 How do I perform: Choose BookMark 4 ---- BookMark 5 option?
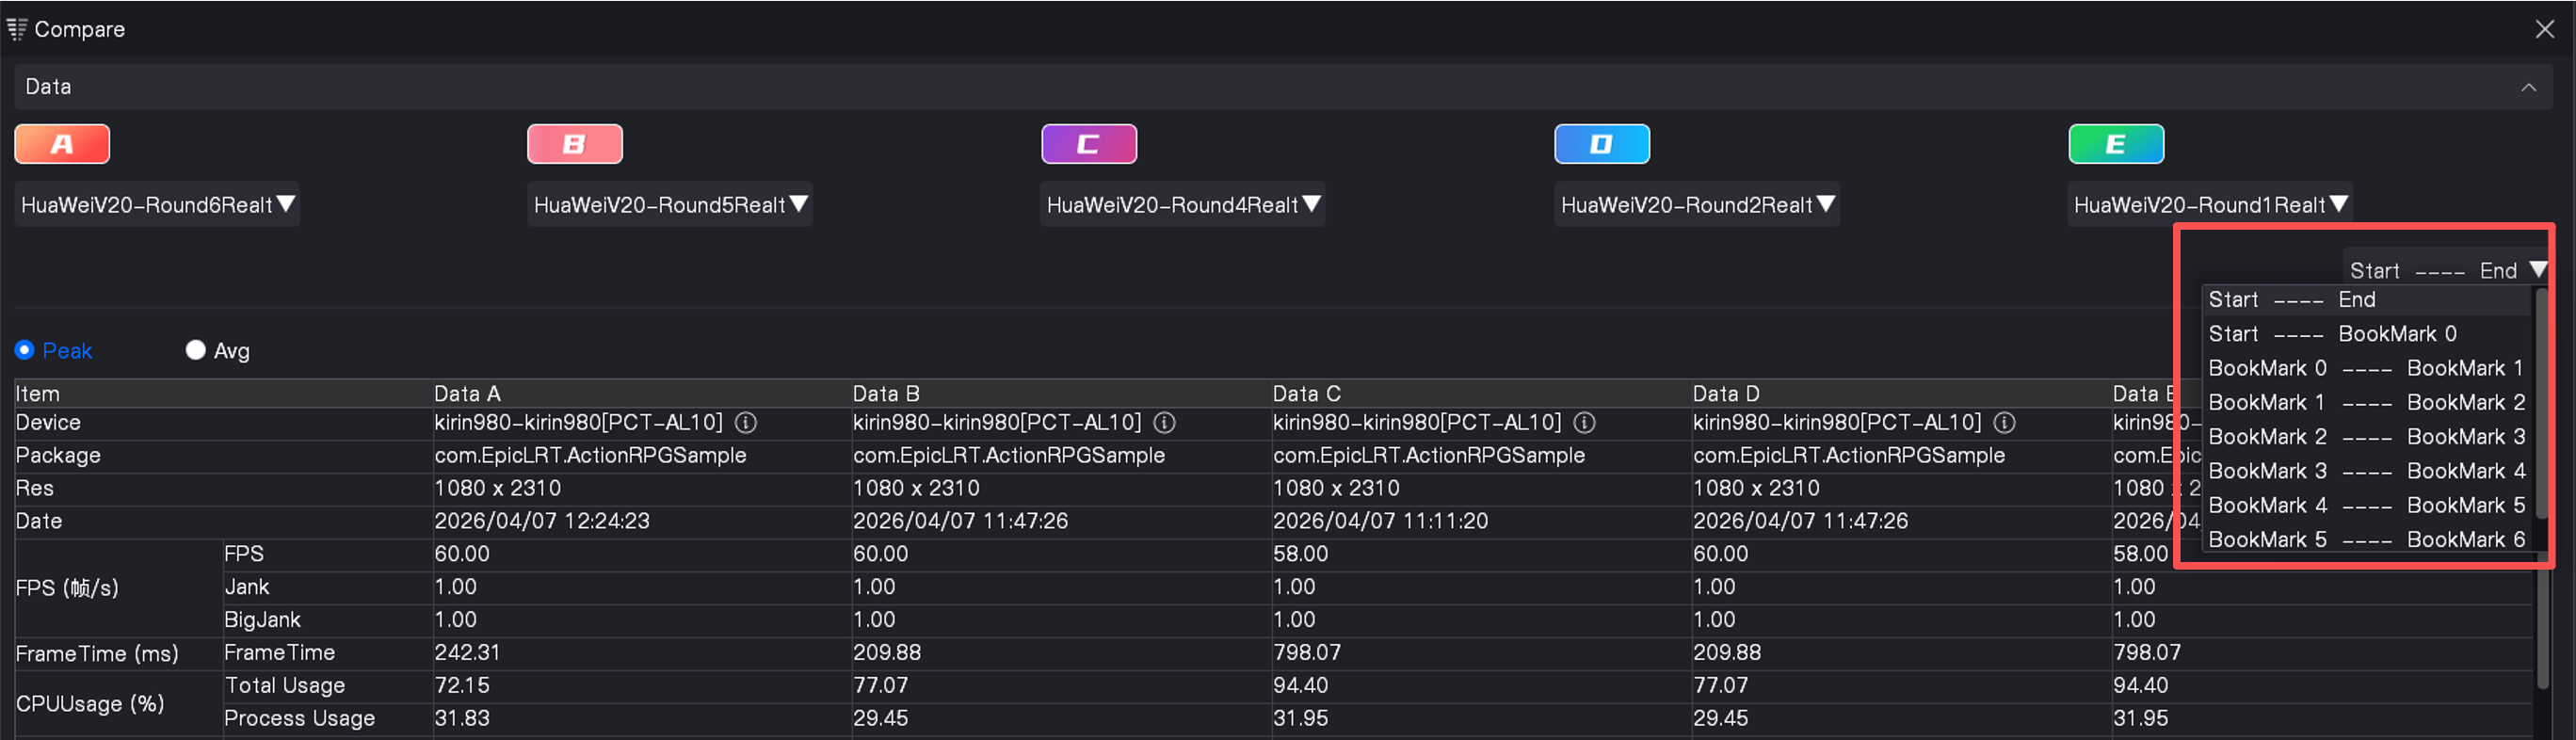click(2366, 505)
